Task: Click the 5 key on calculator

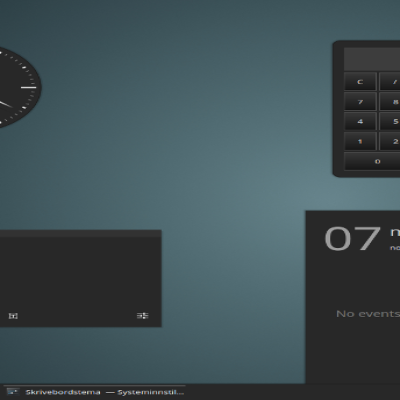Action: 389,121
